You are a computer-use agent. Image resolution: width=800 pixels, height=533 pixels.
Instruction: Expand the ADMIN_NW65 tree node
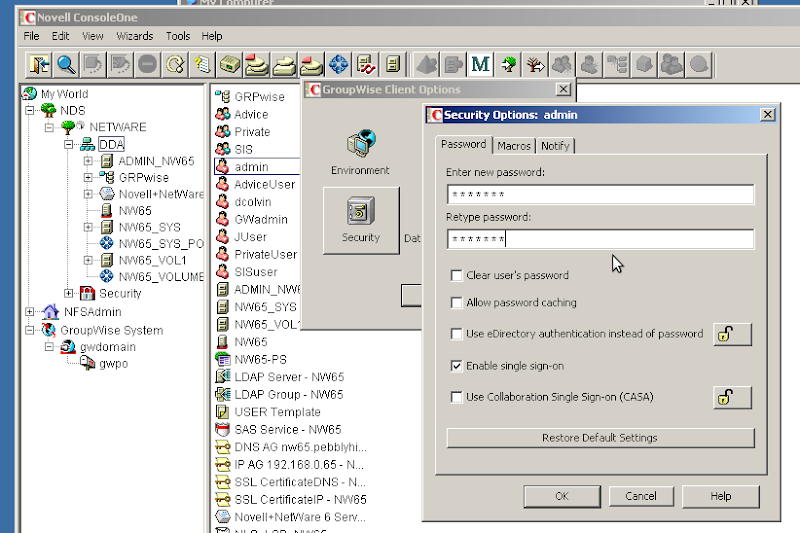(x=88, y=161)
